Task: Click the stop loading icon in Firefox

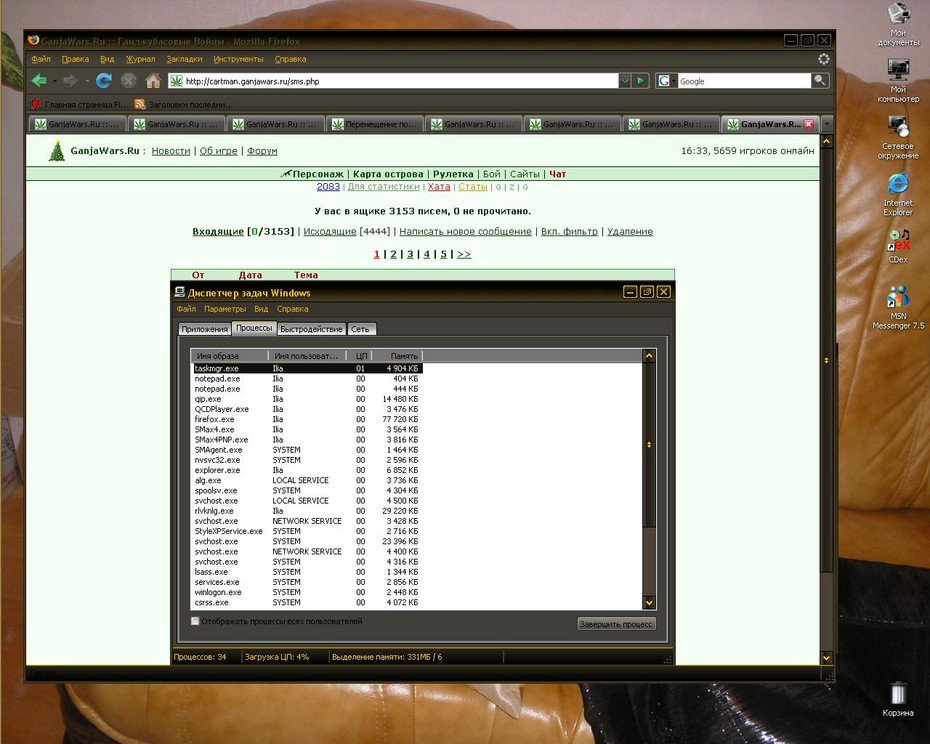Action: (x=128, y=81)
